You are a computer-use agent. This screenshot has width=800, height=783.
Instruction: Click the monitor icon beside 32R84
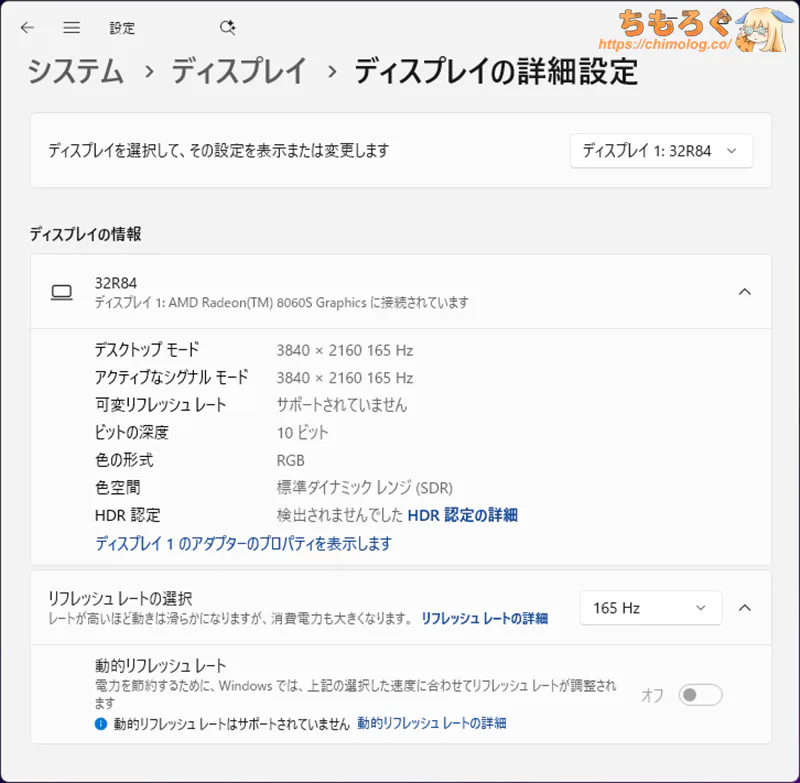click(x=62, y=292)
